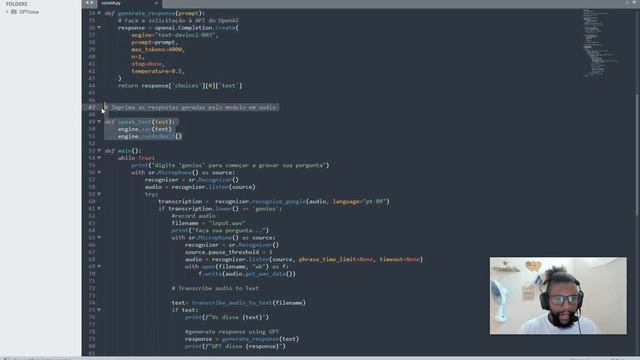
Task: Fold the inner Microphone block at line 65
Action: 99,238
